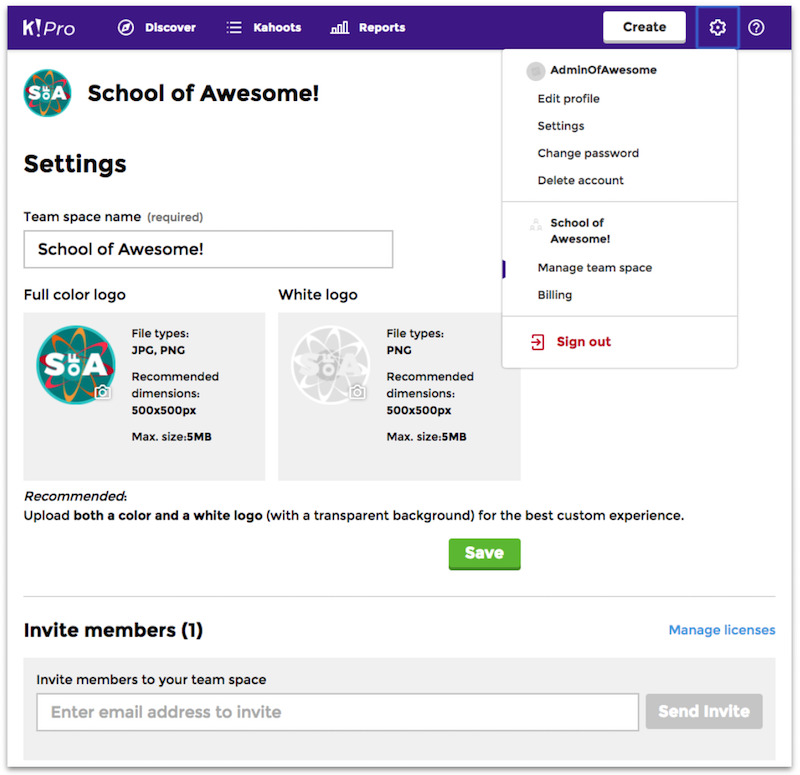The width and height of the screenshot is (800, 775).
Task: Click the green Save button
Action: (485, 554)
